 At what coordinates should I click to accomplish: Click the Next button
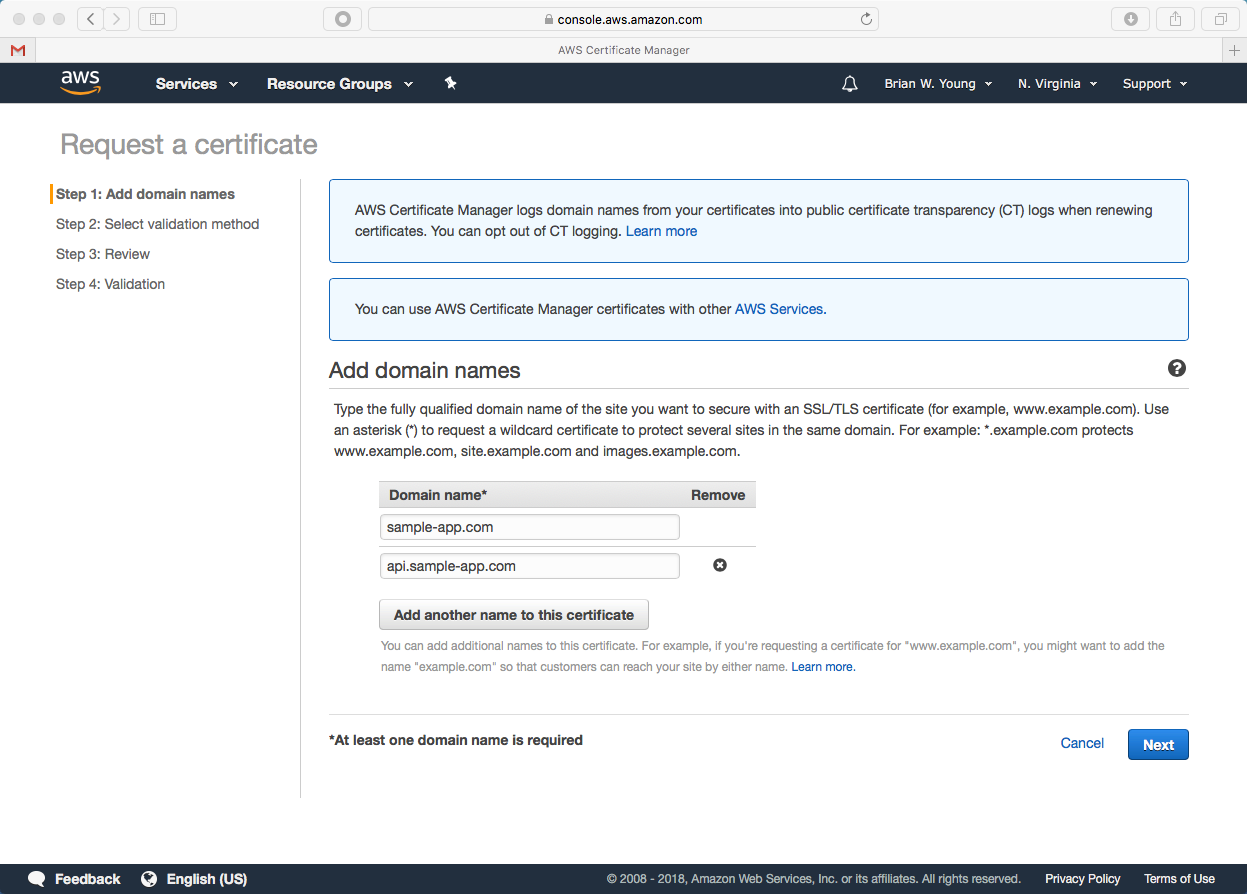[x=1158, y=744]
